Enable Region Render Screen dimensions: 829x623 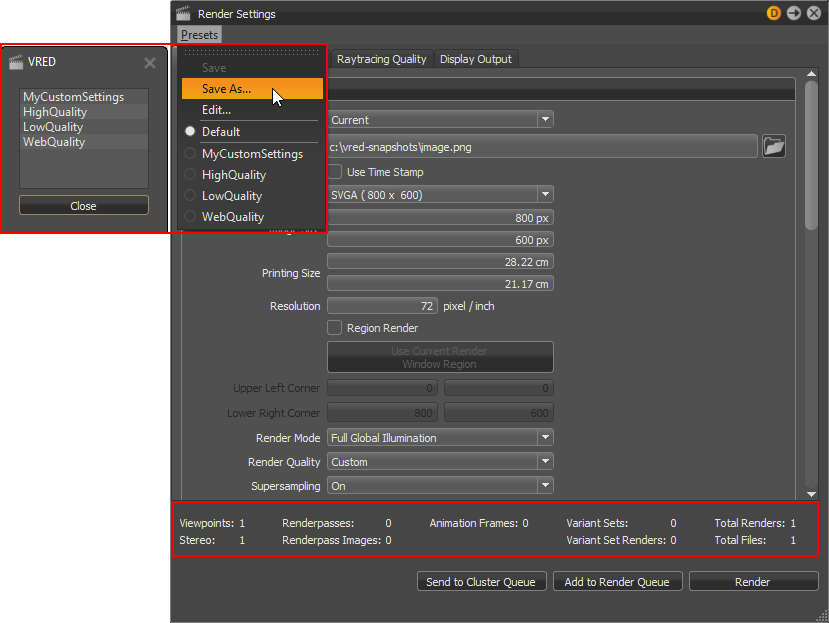pyautogui.click(x=335, y=327)
